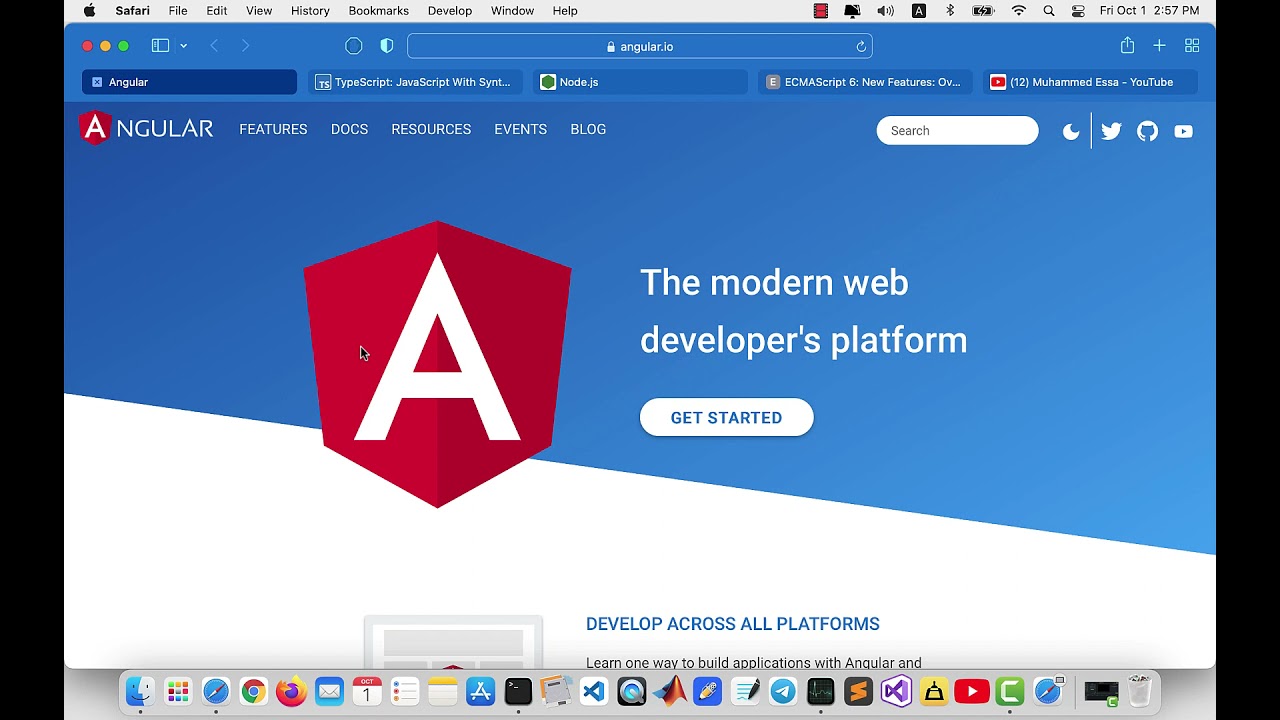Open Visual Studio Code from the Dock

594,691
